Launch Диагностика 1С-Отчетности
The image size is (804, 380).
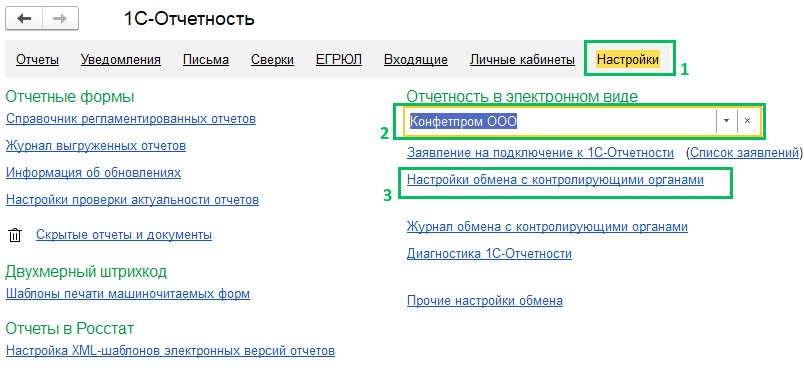(x=489, y=253)
